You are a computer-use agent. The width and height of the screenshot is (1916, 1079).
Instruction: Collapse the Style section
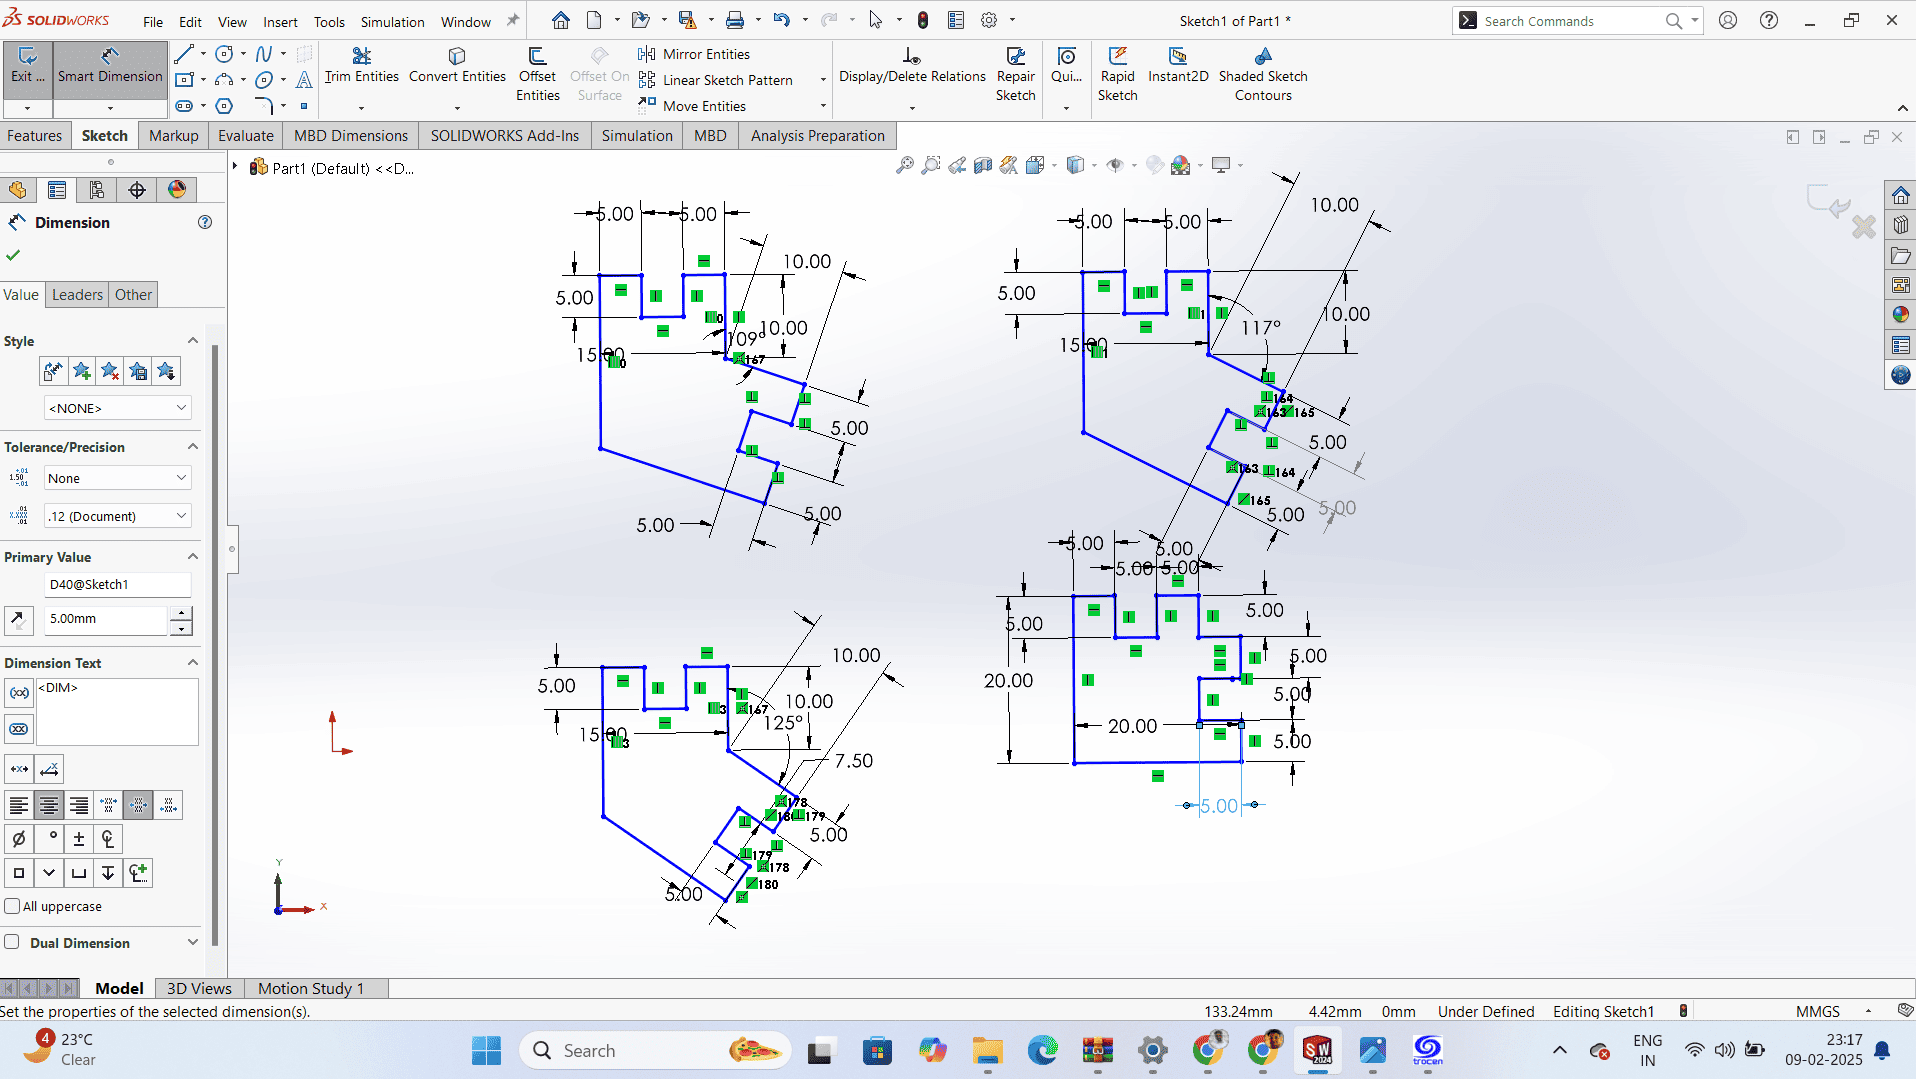193,341
